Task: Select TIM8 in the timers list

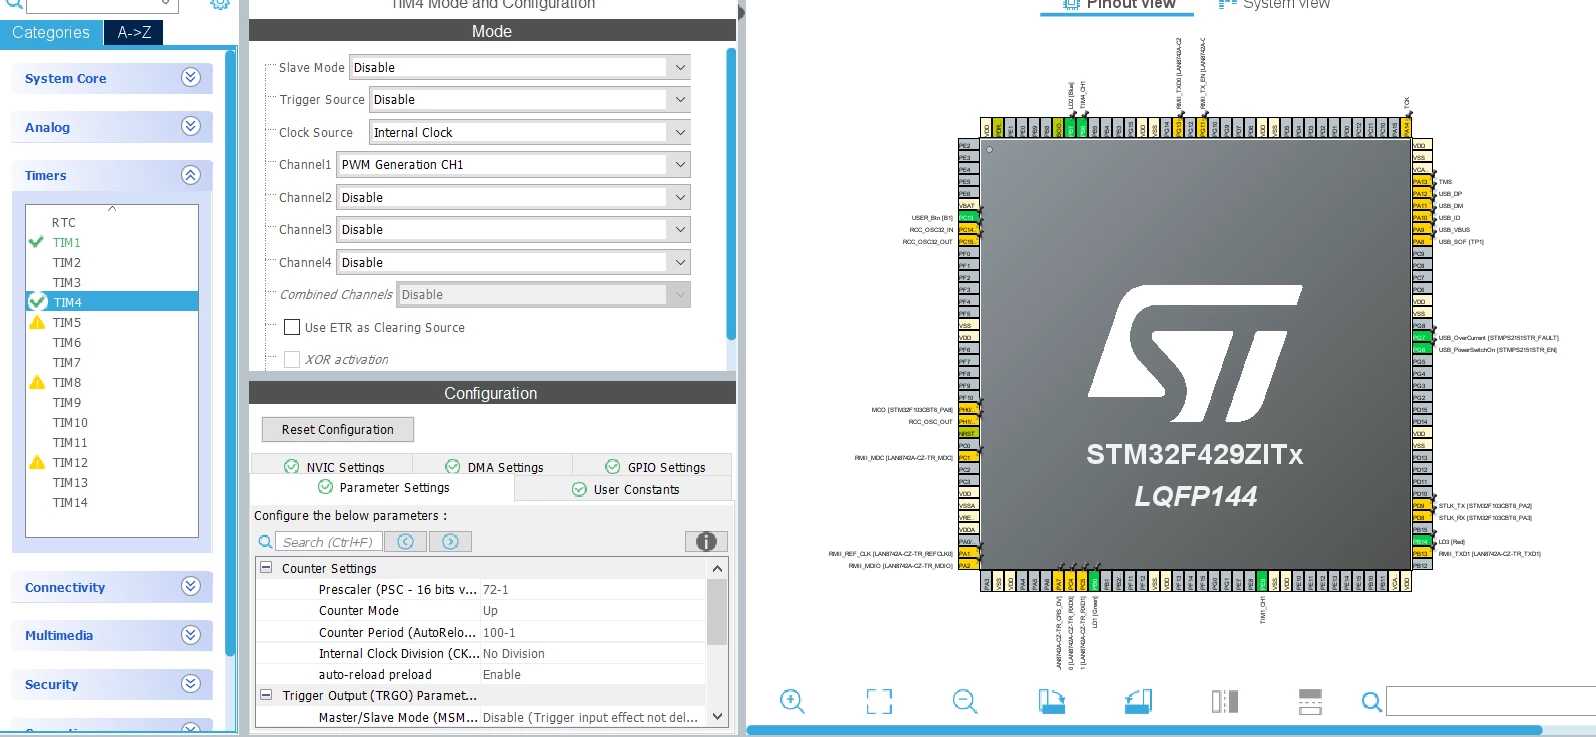Action: click(x=67, y=382)
